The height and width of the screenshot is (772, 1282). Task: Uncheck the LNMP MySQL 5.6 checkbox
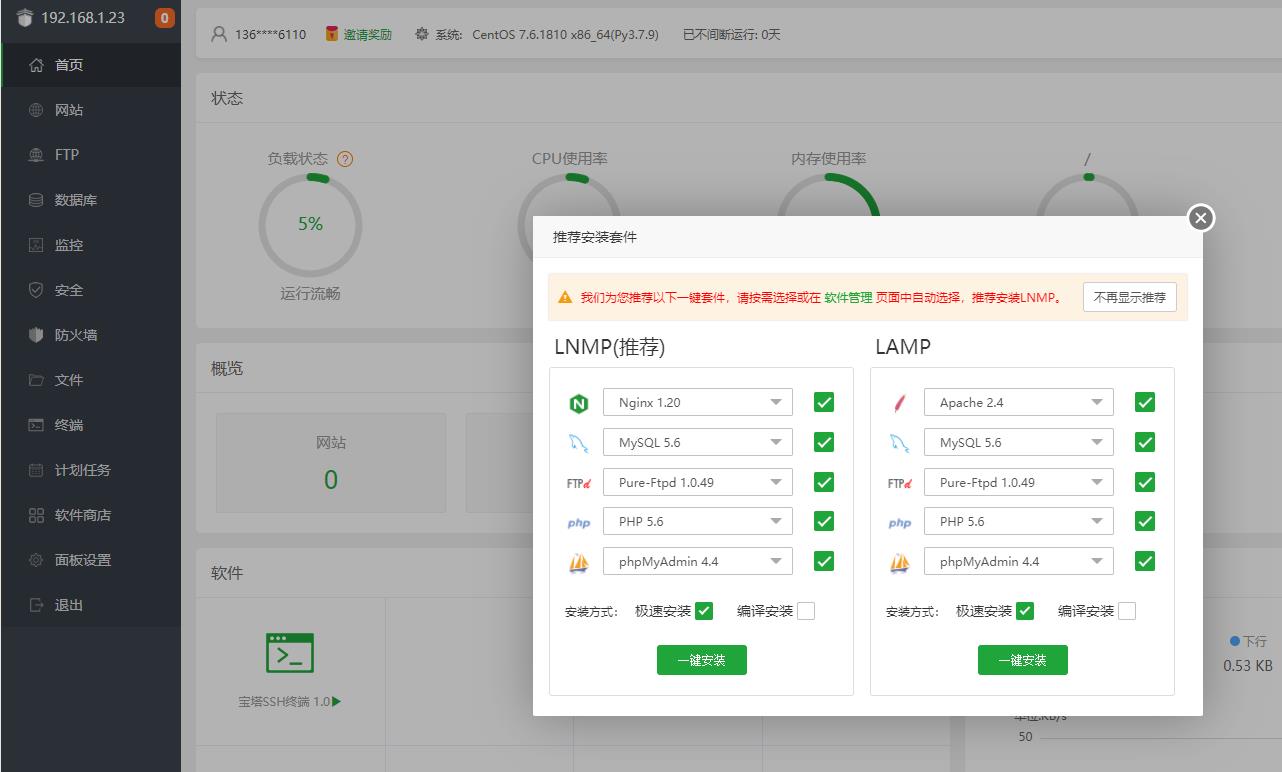pos(824,442)
